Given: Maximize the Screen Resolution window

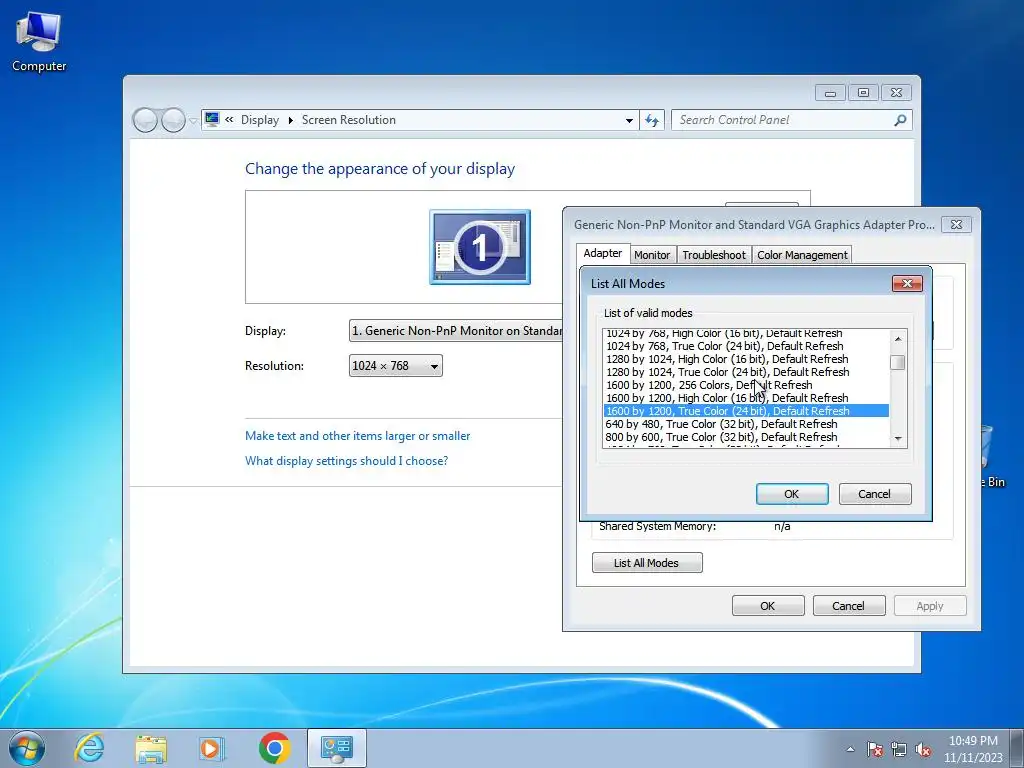Looking at the screenshot, I should point(863,93).
